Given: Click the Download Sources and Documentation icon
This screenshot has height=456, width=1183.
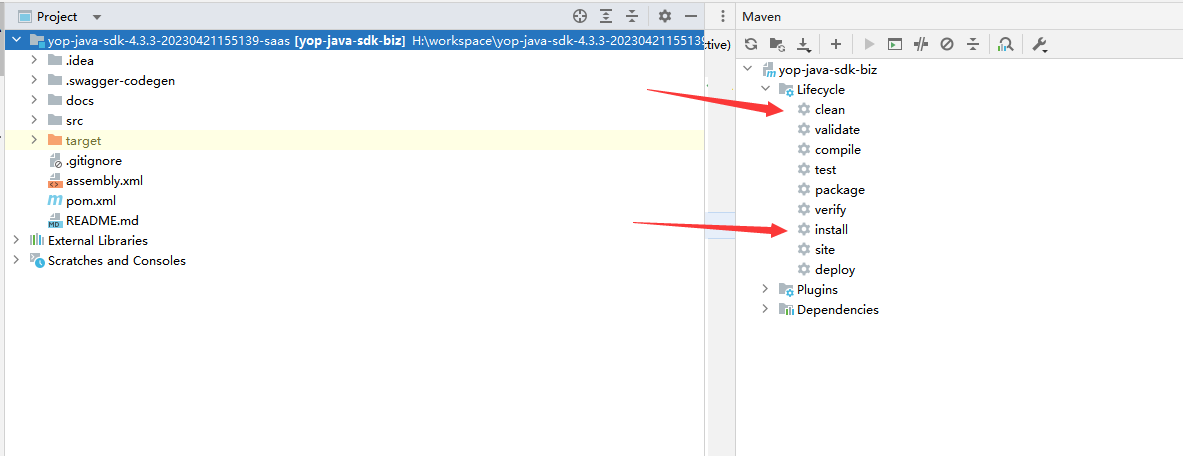Looking at the screenshot, I should tap(804, 44).
